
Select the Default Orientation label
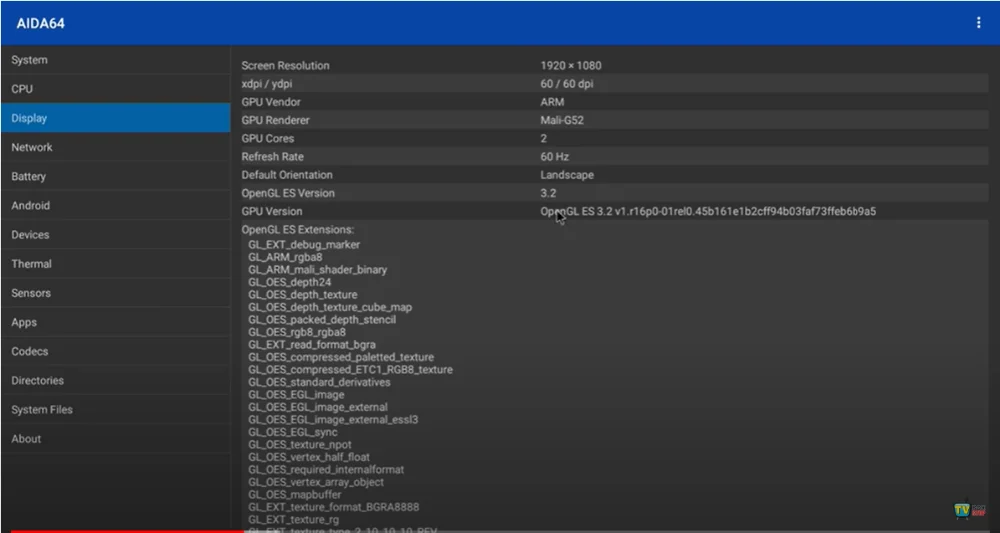point(287,175)
